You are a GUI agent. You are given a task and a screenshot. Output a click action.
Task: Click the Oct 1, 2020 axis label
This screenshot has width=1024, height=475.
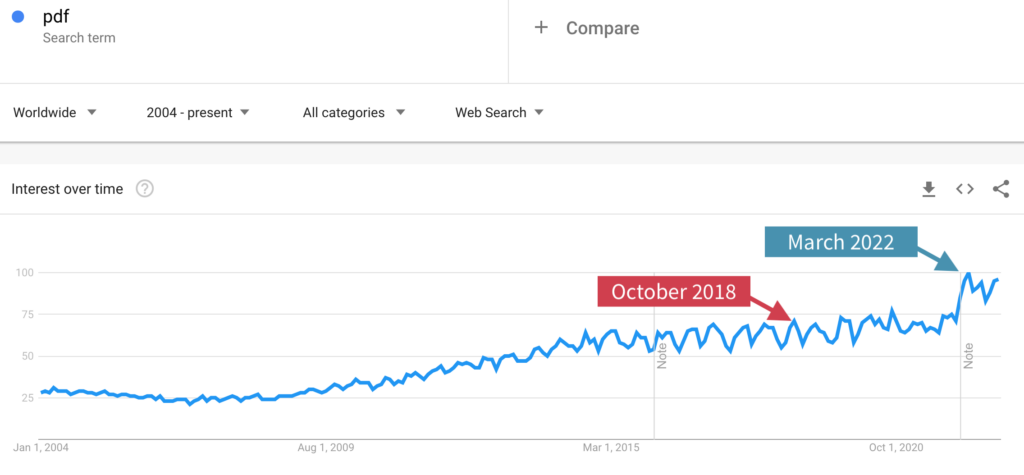[x=895, y=448]
